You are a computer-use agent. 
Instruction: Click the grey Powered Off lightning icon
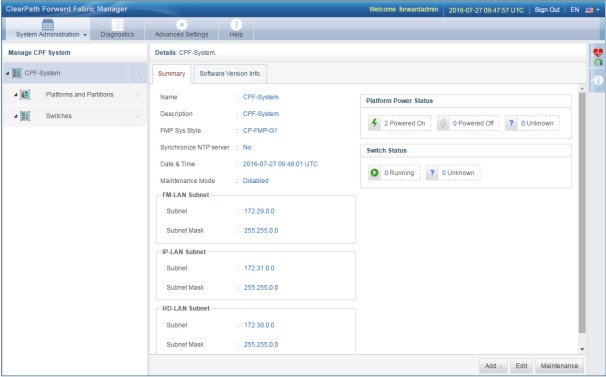click(x=443, y=123)
